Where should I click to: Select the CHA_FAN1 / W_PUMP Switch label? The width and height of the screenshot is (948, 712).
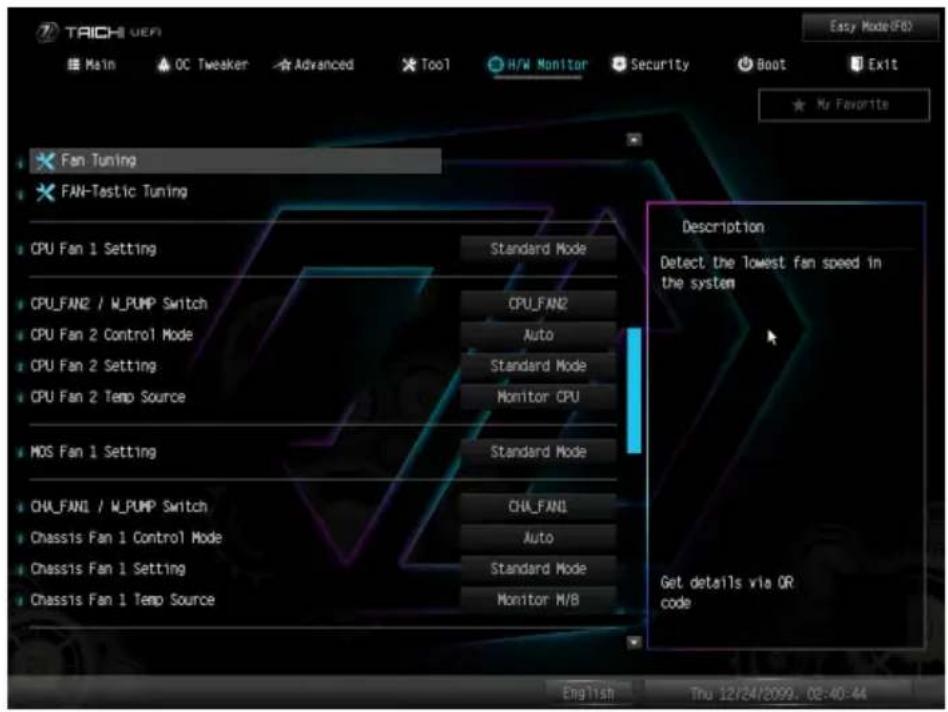coord(119,507)
